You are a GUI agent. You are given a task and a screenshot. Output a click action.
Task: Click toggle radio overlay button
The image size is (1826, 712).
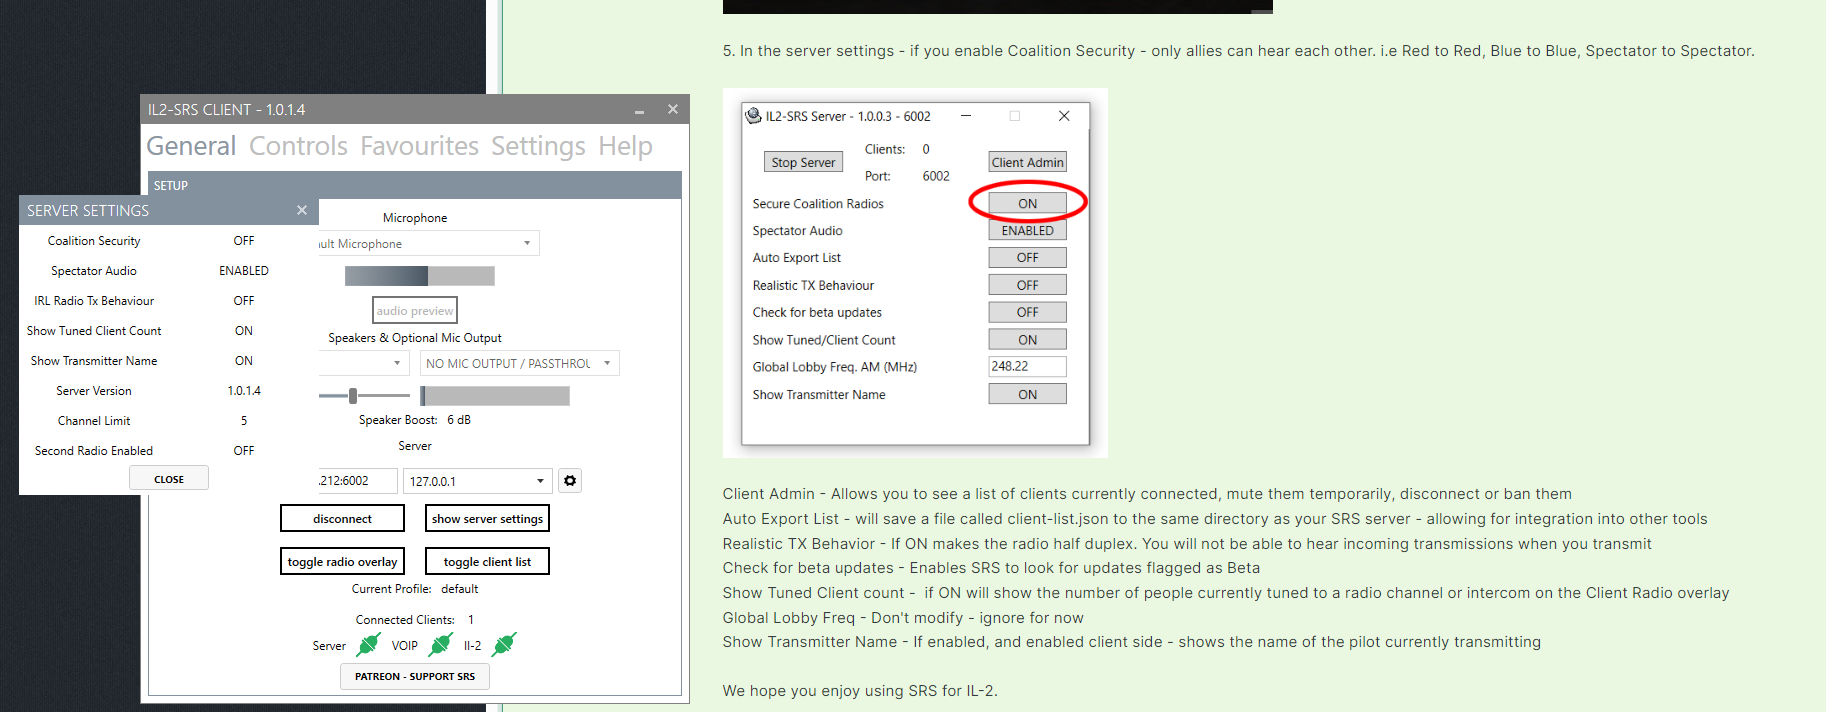click(x=342, y=561)
